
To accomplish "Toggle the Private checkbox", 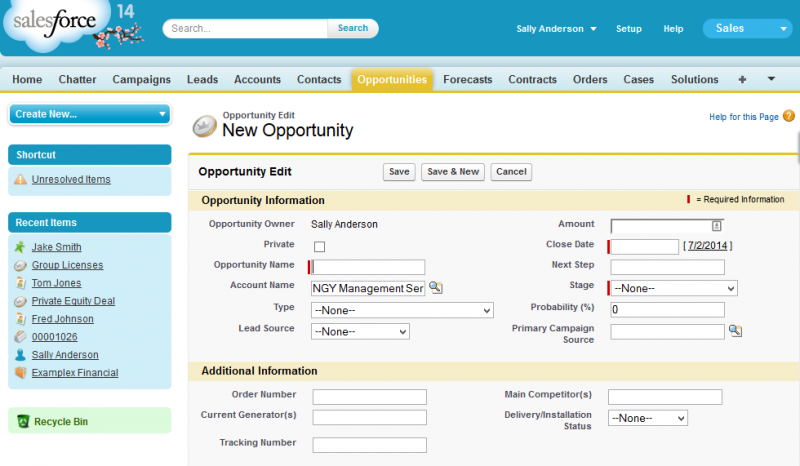I will tap(319, 247).
